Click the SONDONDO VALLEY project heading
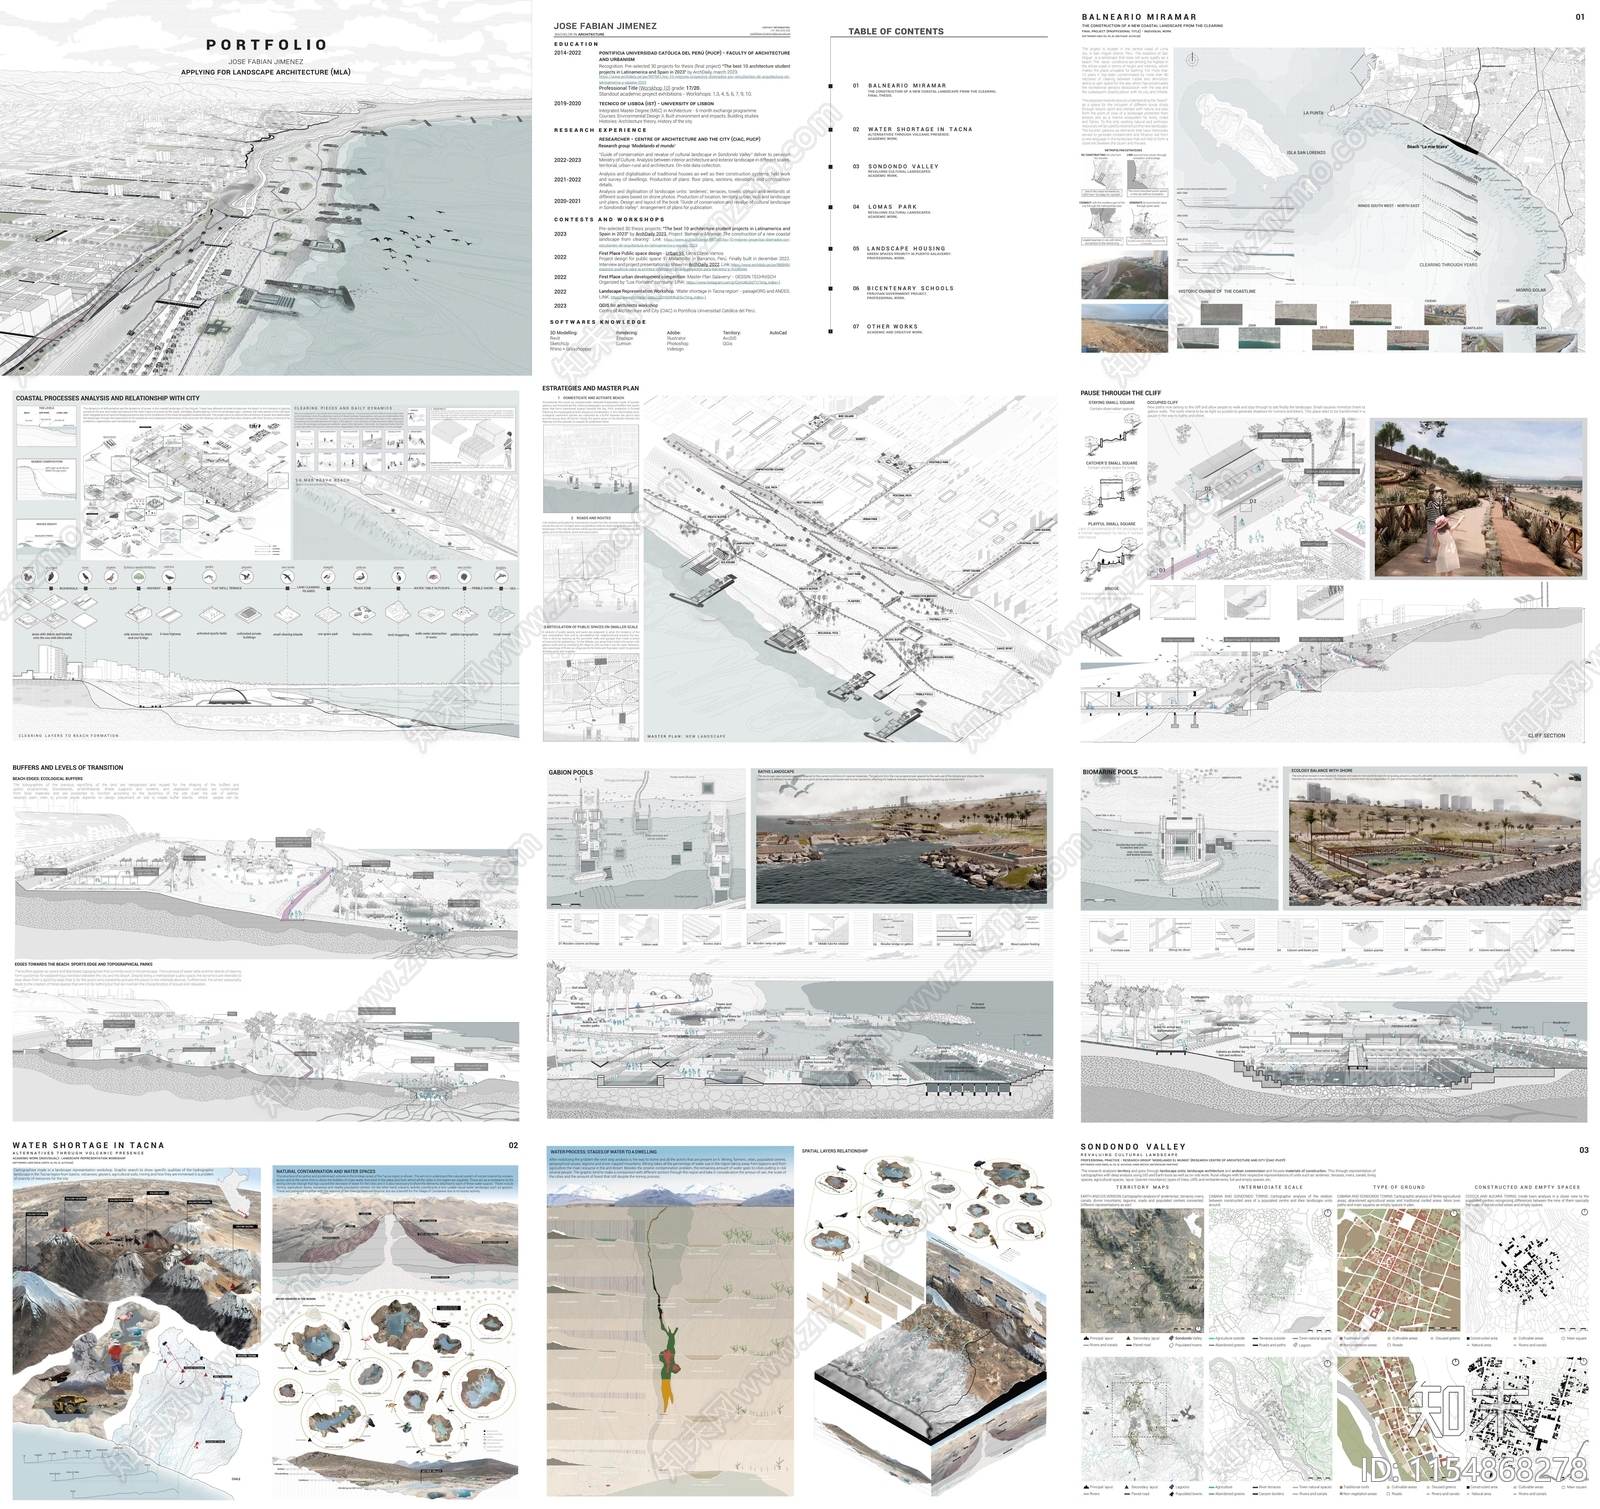 click(1133, 1147)
